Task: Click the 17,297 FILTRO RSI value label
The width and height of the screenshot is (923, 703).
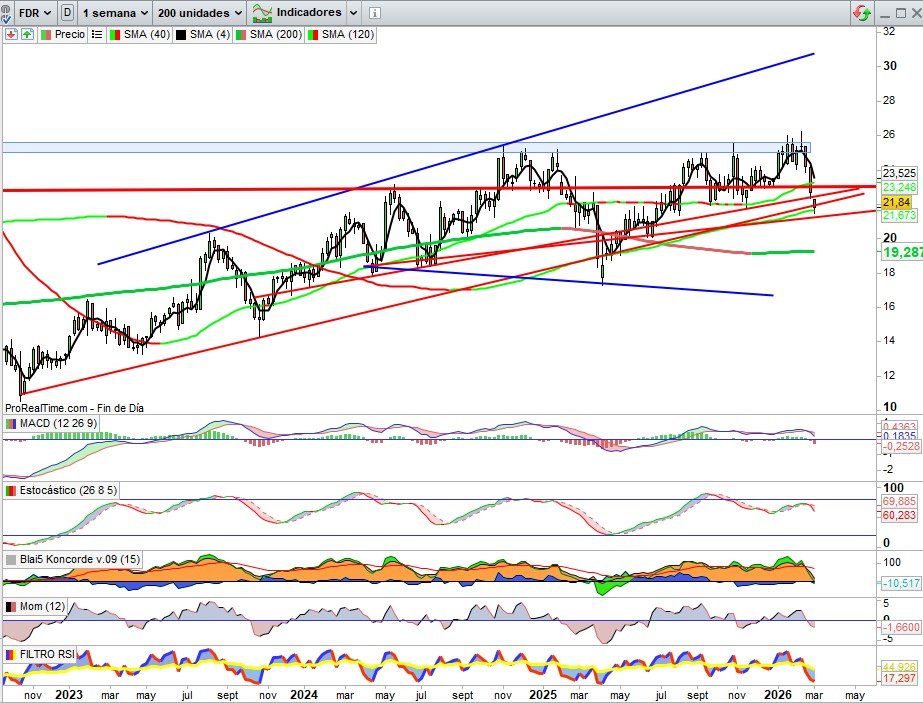Action: click(899, 678)
